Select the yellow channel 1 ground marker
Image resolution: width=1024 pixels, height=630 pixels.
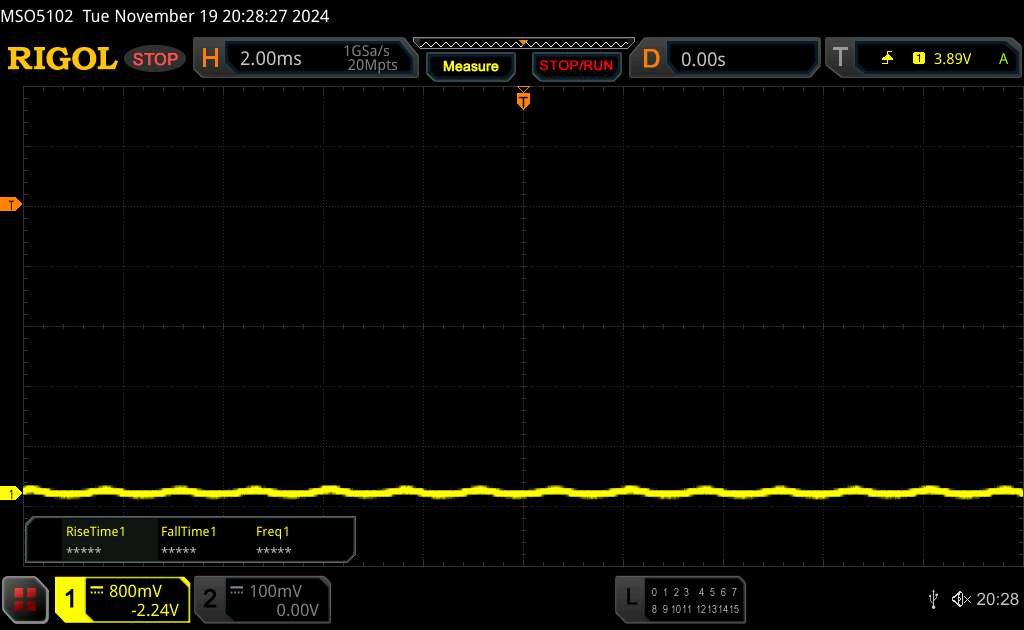10,493
